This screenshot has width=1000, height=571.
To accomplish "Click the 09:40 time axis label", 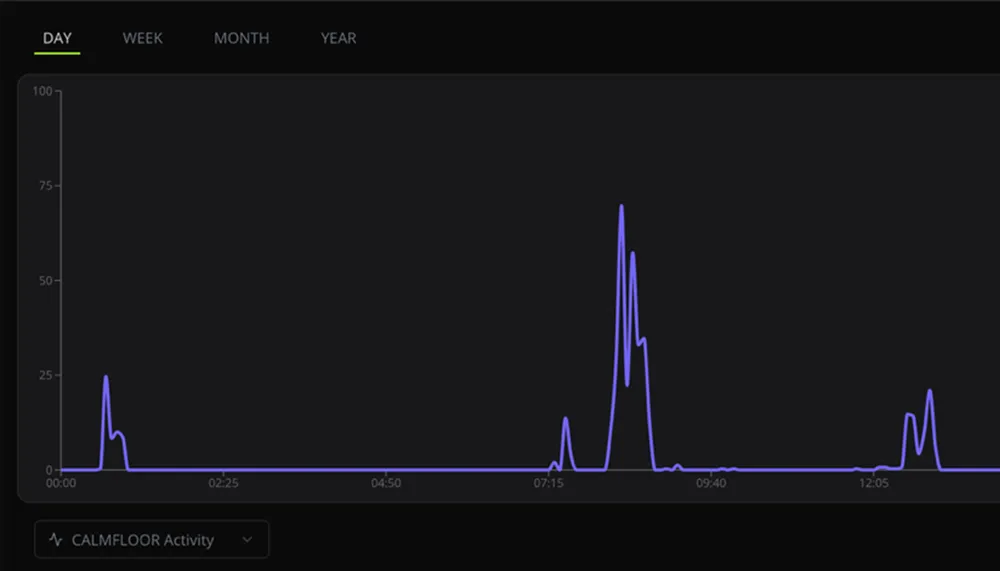I will (711, 483).
